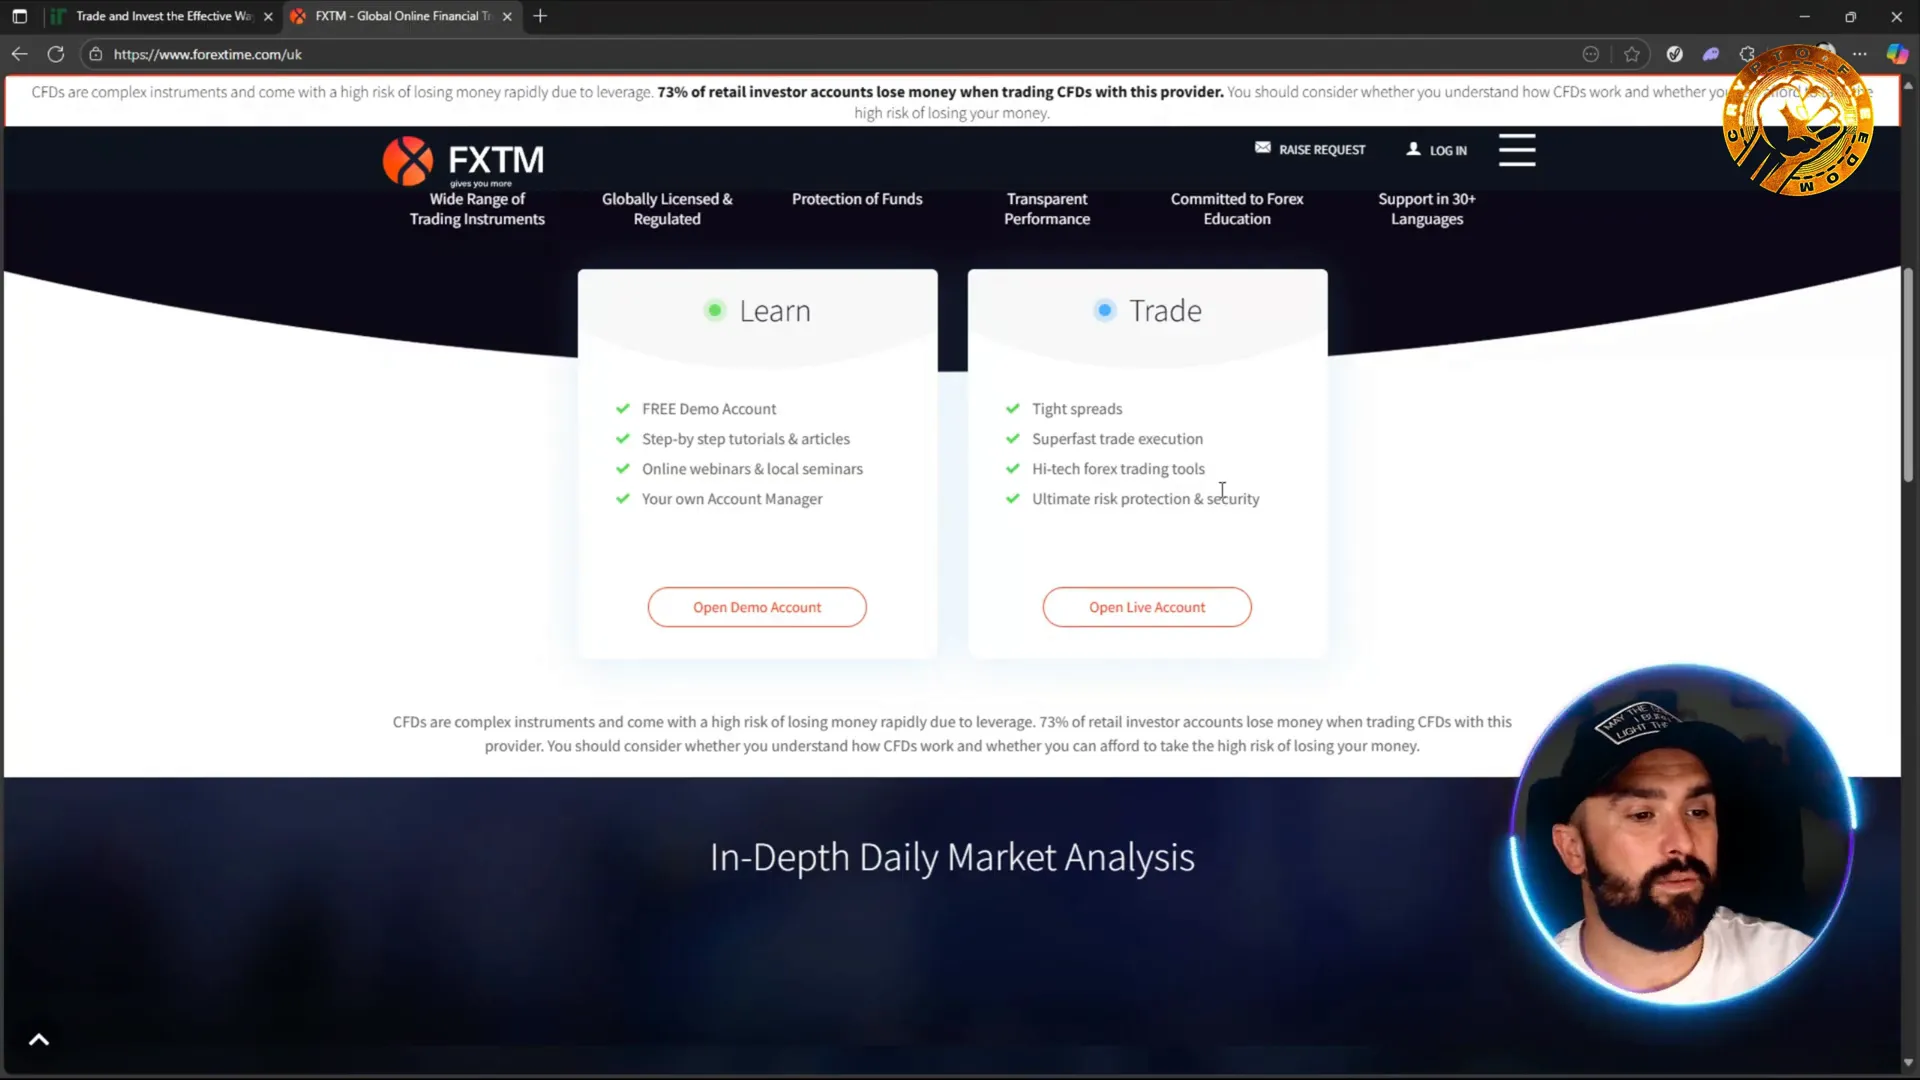
Task: Click 'Superfast trade execution' text
Action: point(1117,439)
